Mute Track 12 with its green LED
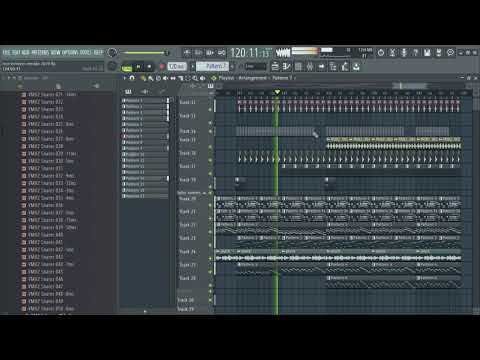Viewport: 480px width, 360px height. pos(210,109)
